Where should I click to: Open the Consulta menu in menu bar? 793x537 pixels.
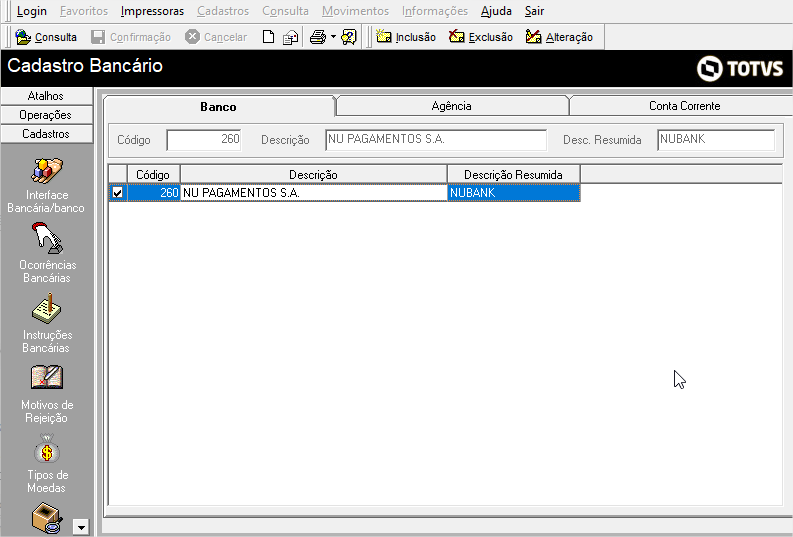[x=285, y=11]
